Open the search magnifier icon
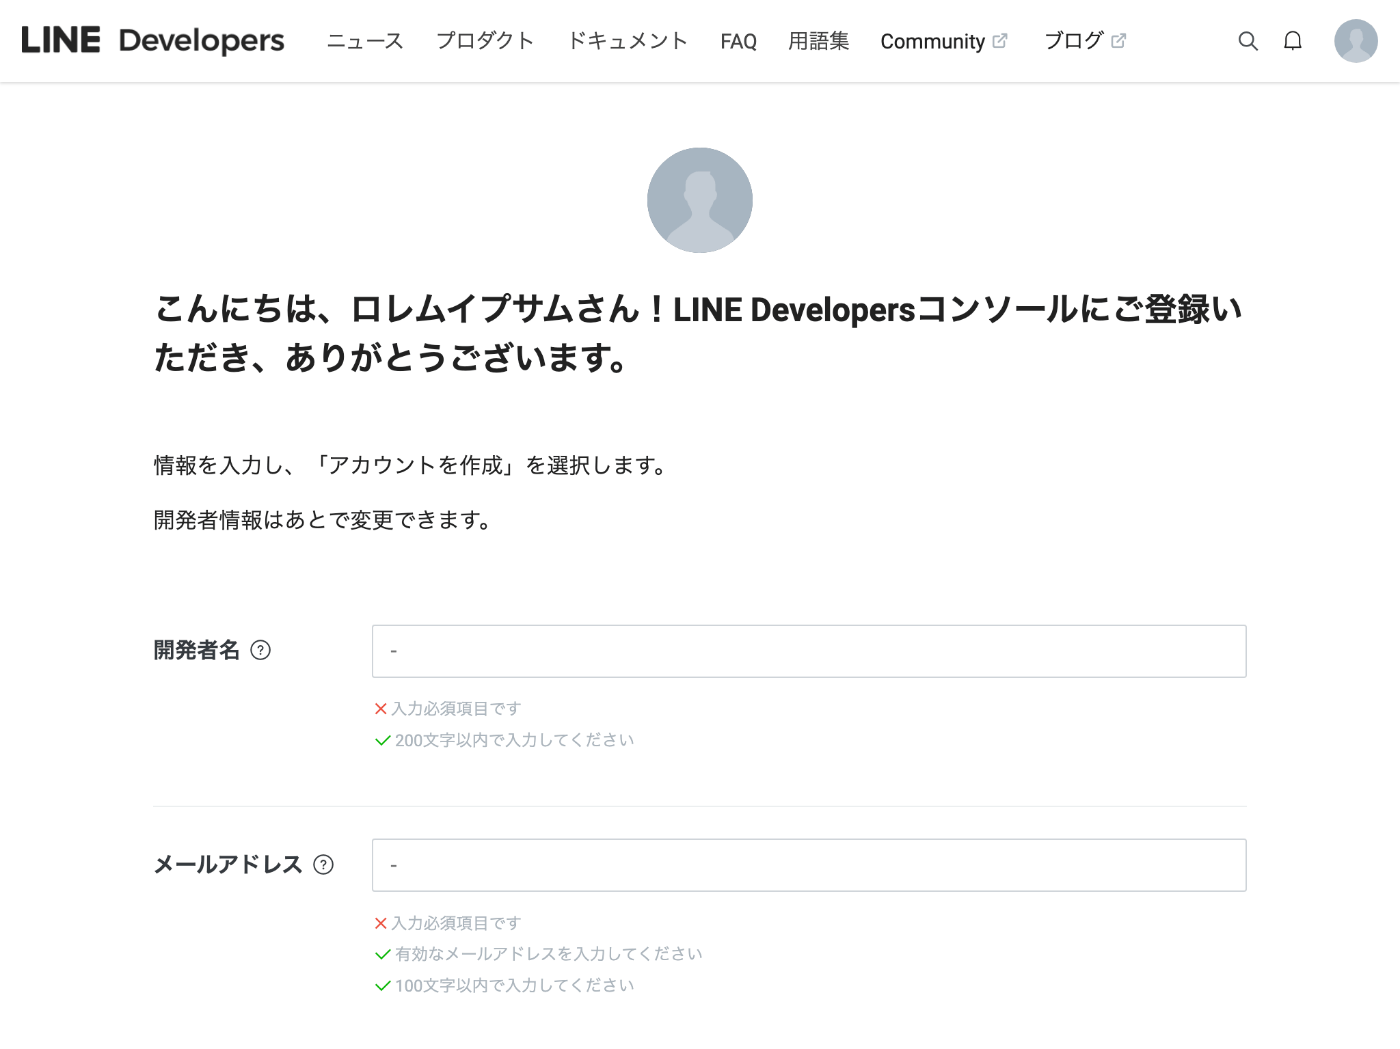 click(x=1248, y=41)
